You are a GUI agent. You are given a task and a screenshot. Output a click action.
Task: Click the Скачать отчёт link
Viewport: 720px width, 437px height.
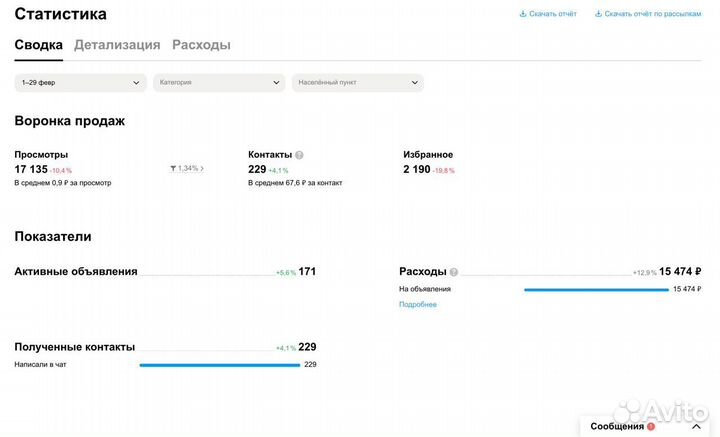553,14
